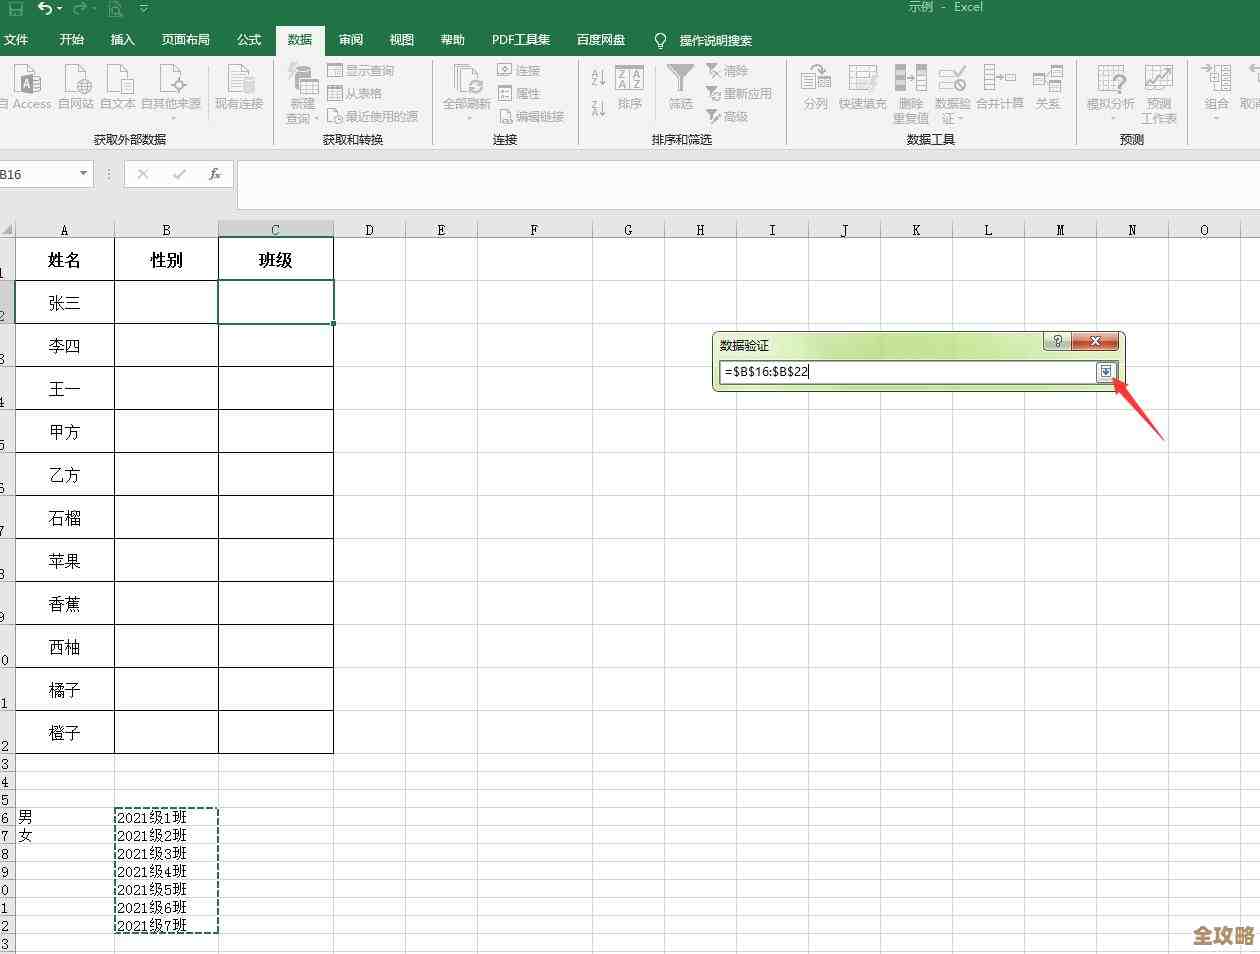
Task: Expand the Name Box dropdown arrow
Action: coord(83,174)
